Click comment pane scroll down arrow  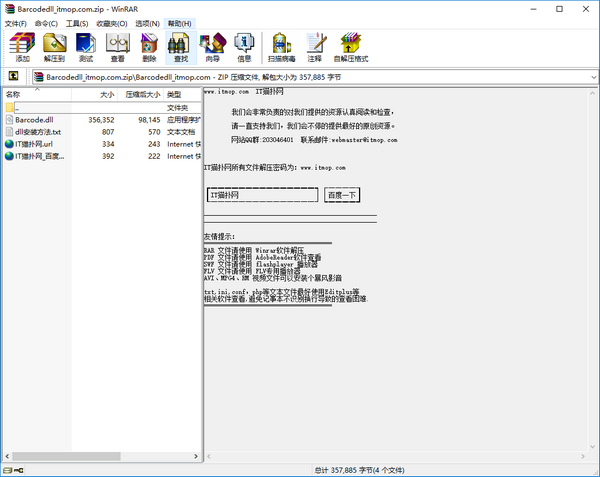click(592, 446)
